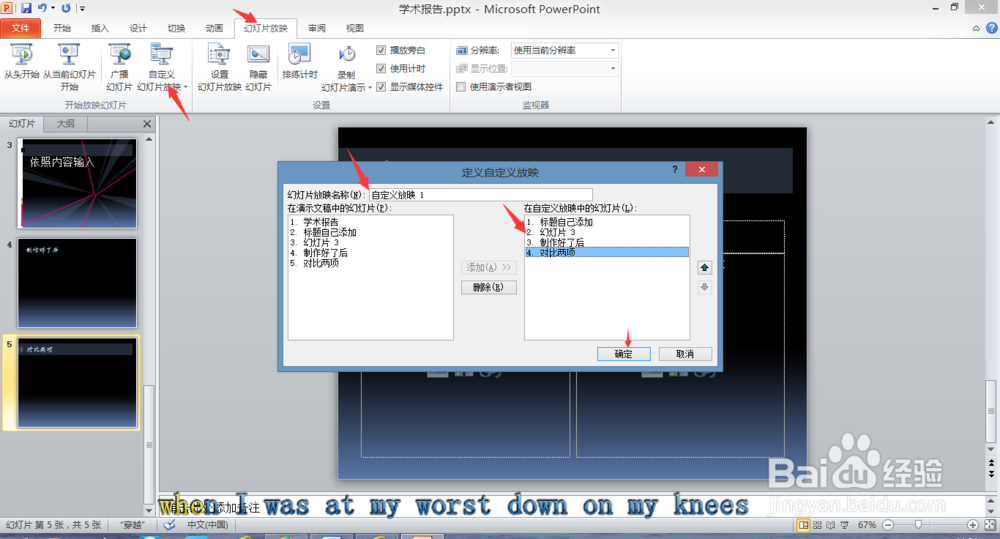The image size is (1000, 539).
Task: Select 幻灯片 3 in left slides list
Action: point(321,242)
